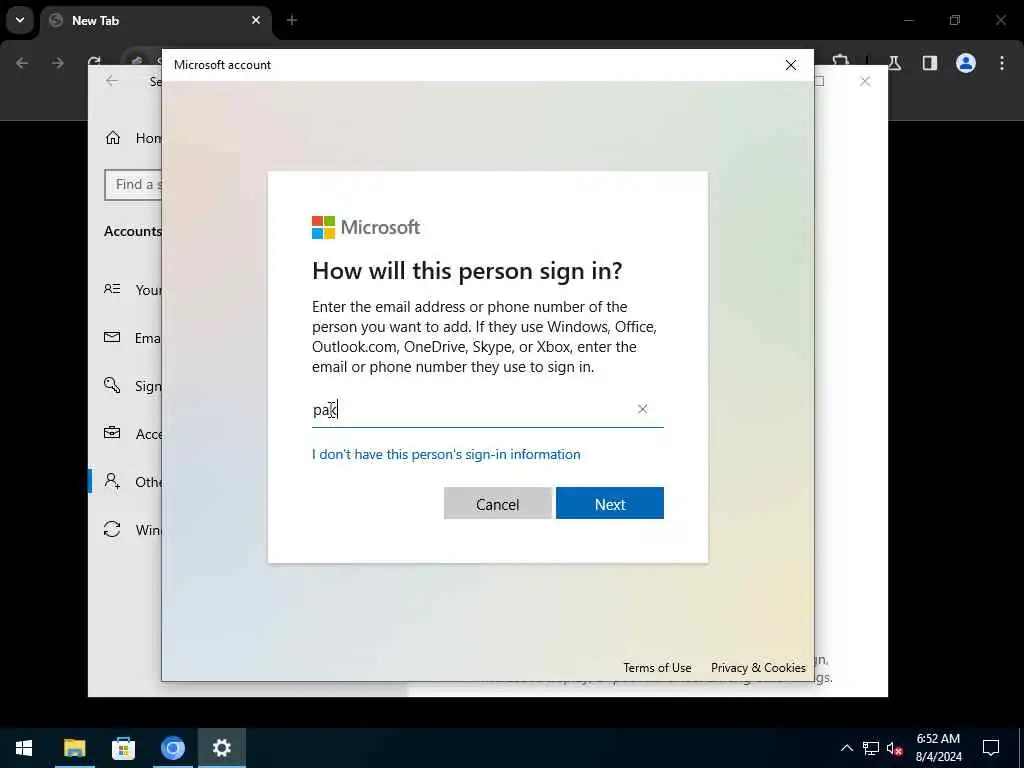Open Chrome's three-dot menu
This screenshot has height=768, width=1024.
pyautogui.click(x=1002, y=63)
